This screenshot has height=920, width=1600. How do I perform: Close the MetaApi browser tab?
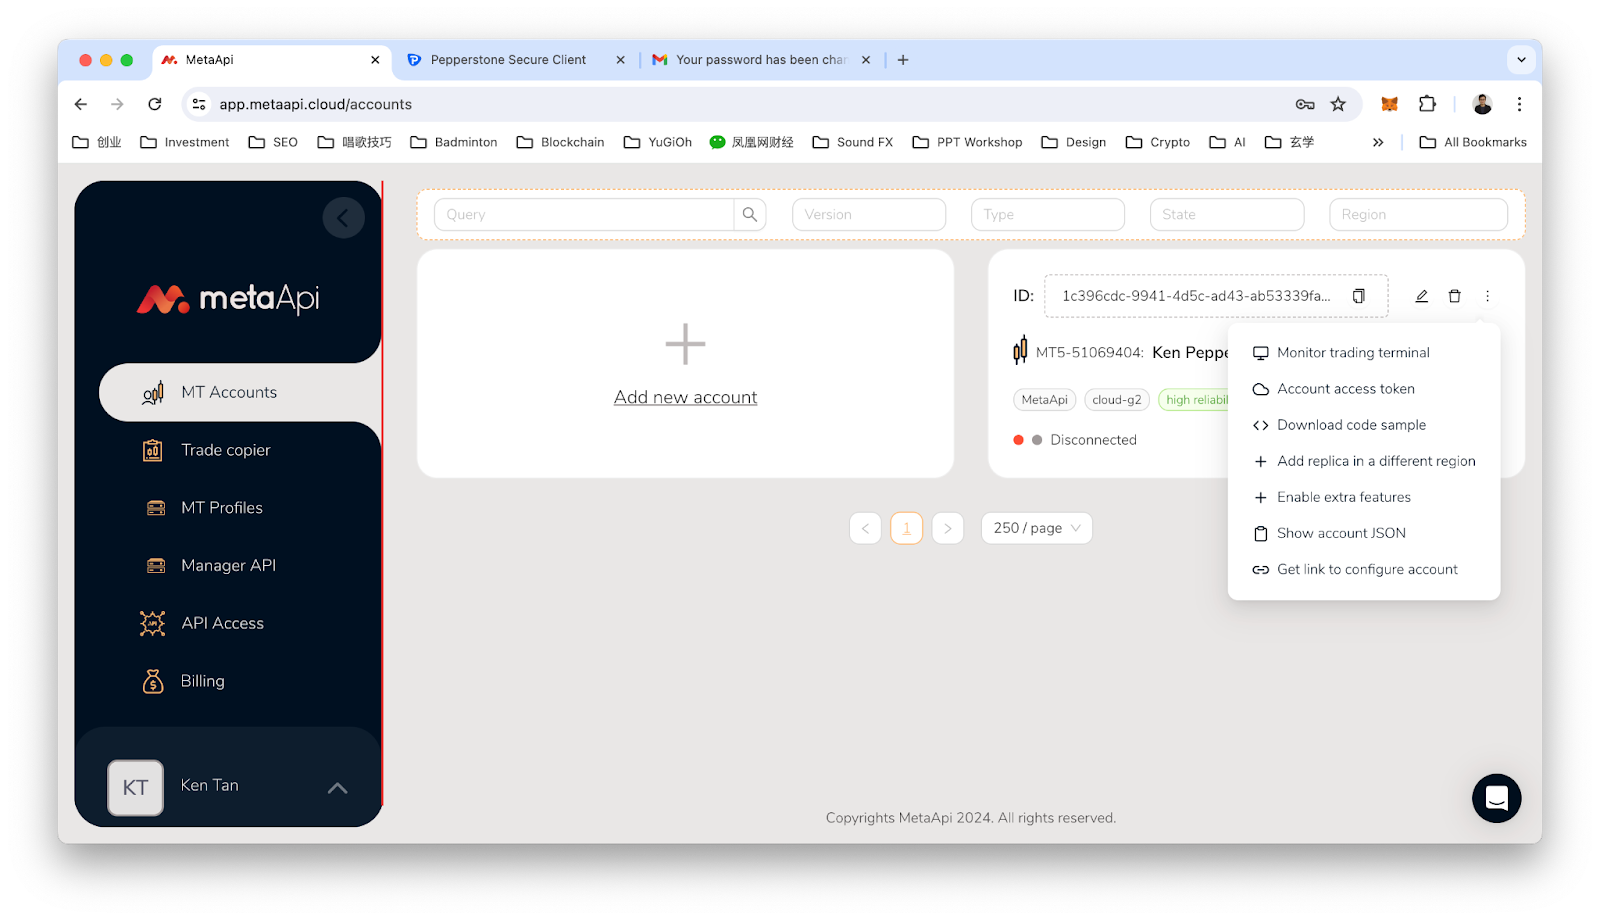pos(375,60)
